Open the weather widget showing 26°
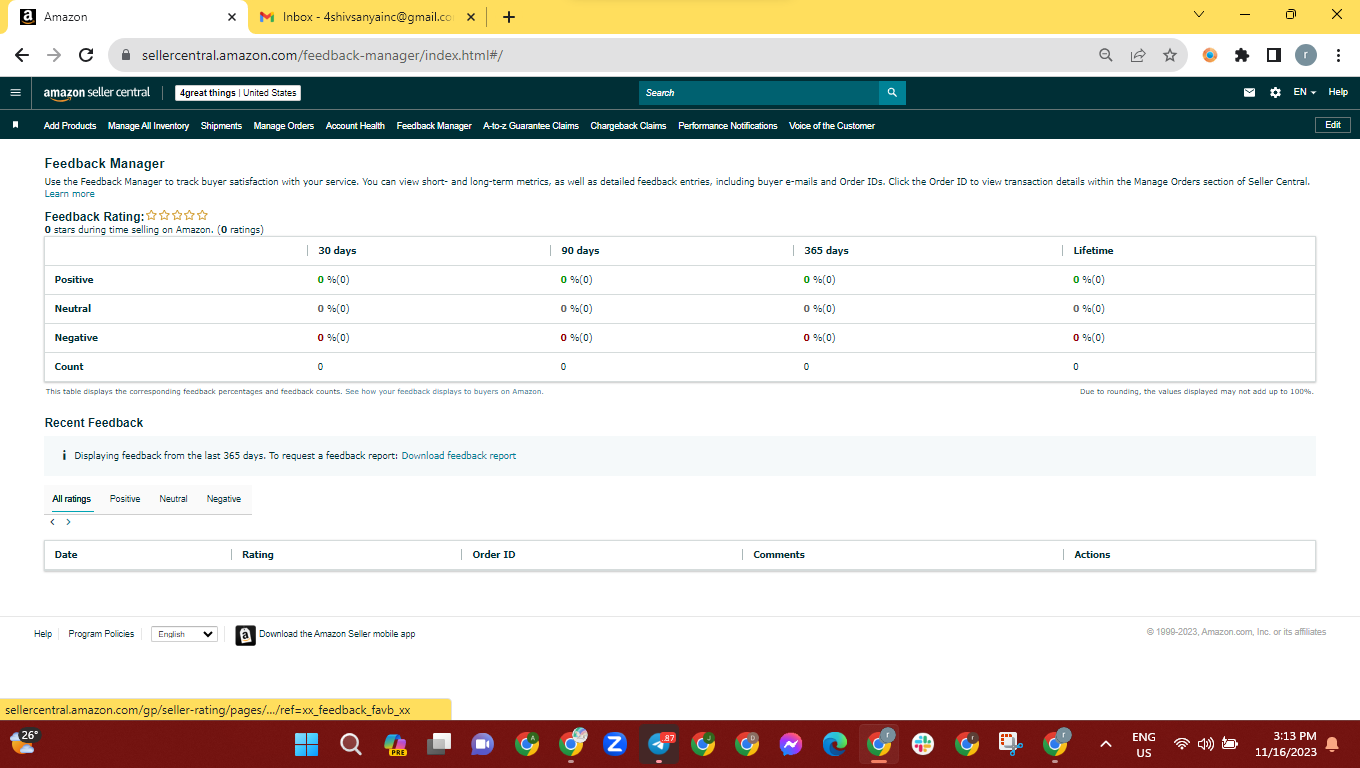Image resolution: width=1360 pixels, height=768 pixels. coord(24,742)
